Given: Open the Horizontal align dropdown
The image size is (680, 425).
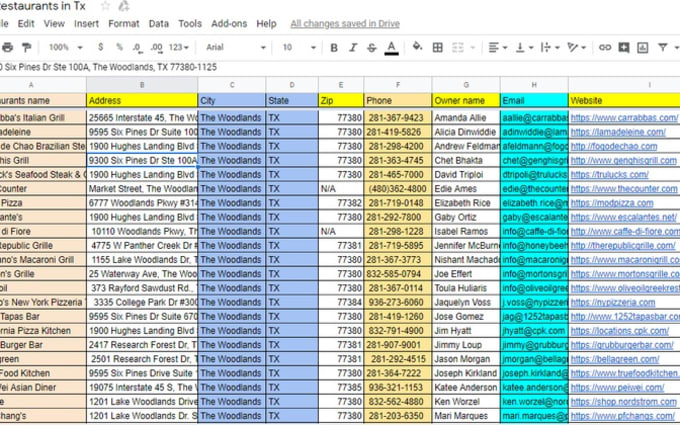Looking at the screenshot, I should [x=498, y=47].
